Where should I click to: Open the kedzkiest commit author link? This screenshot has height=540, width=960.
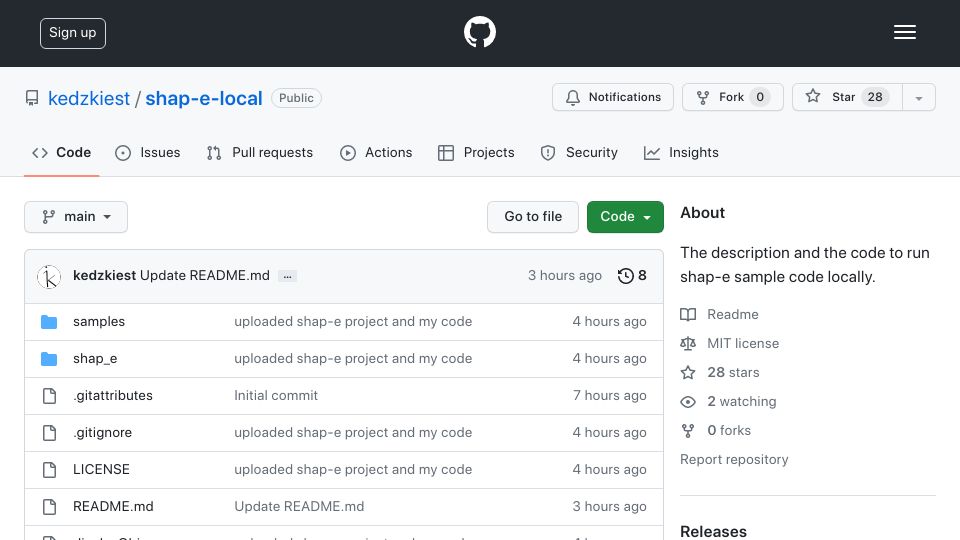[104, 276]
